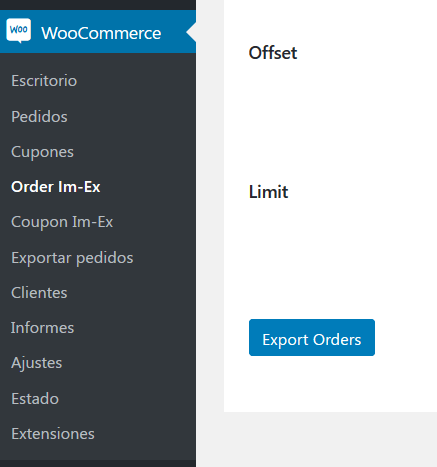
Task: Open the Order Im-Ex submenu item
Action: pos(56,187)
